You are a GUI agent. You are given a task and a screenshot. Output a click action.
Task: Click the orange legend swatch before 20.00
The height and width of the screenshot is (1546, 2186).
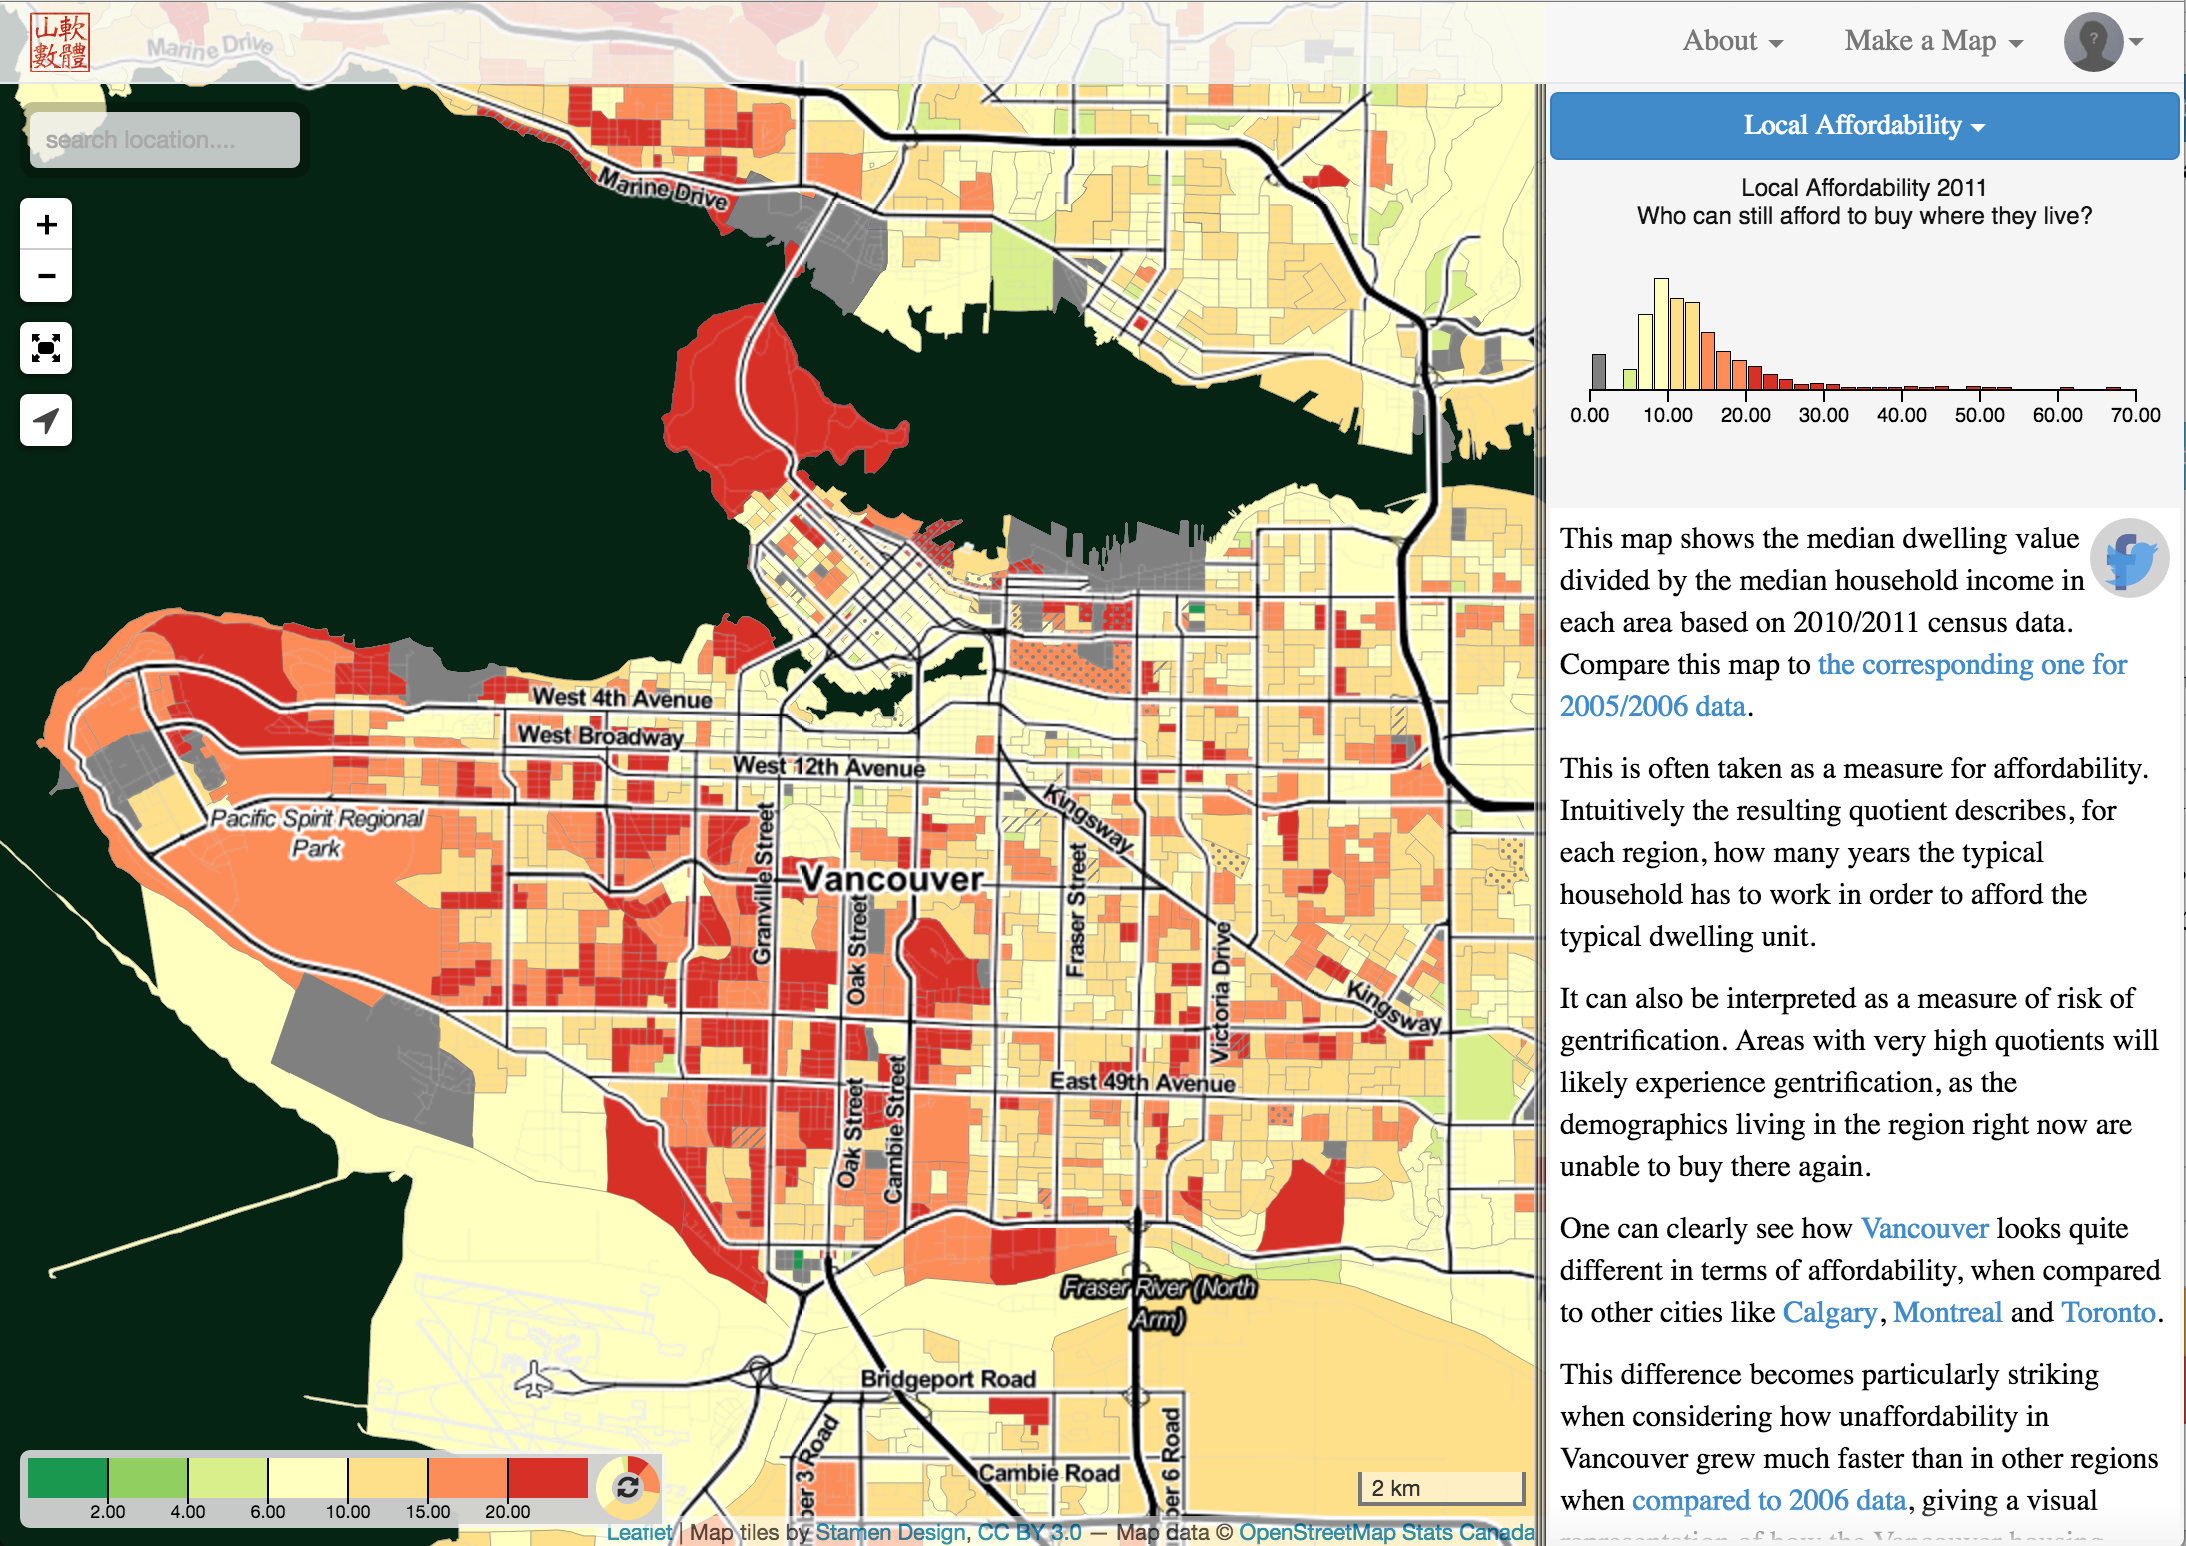point(467,1478)
